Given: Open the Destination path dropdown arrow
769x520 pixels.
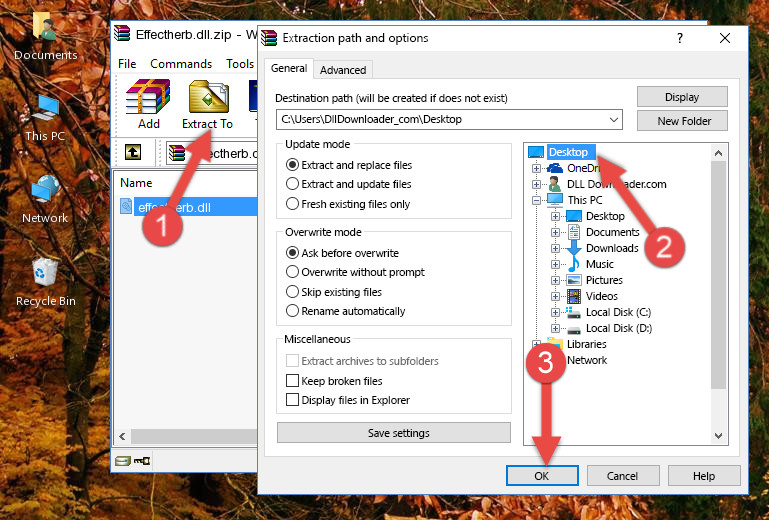Looking at the screenshot, I should [x=614, y=120].
